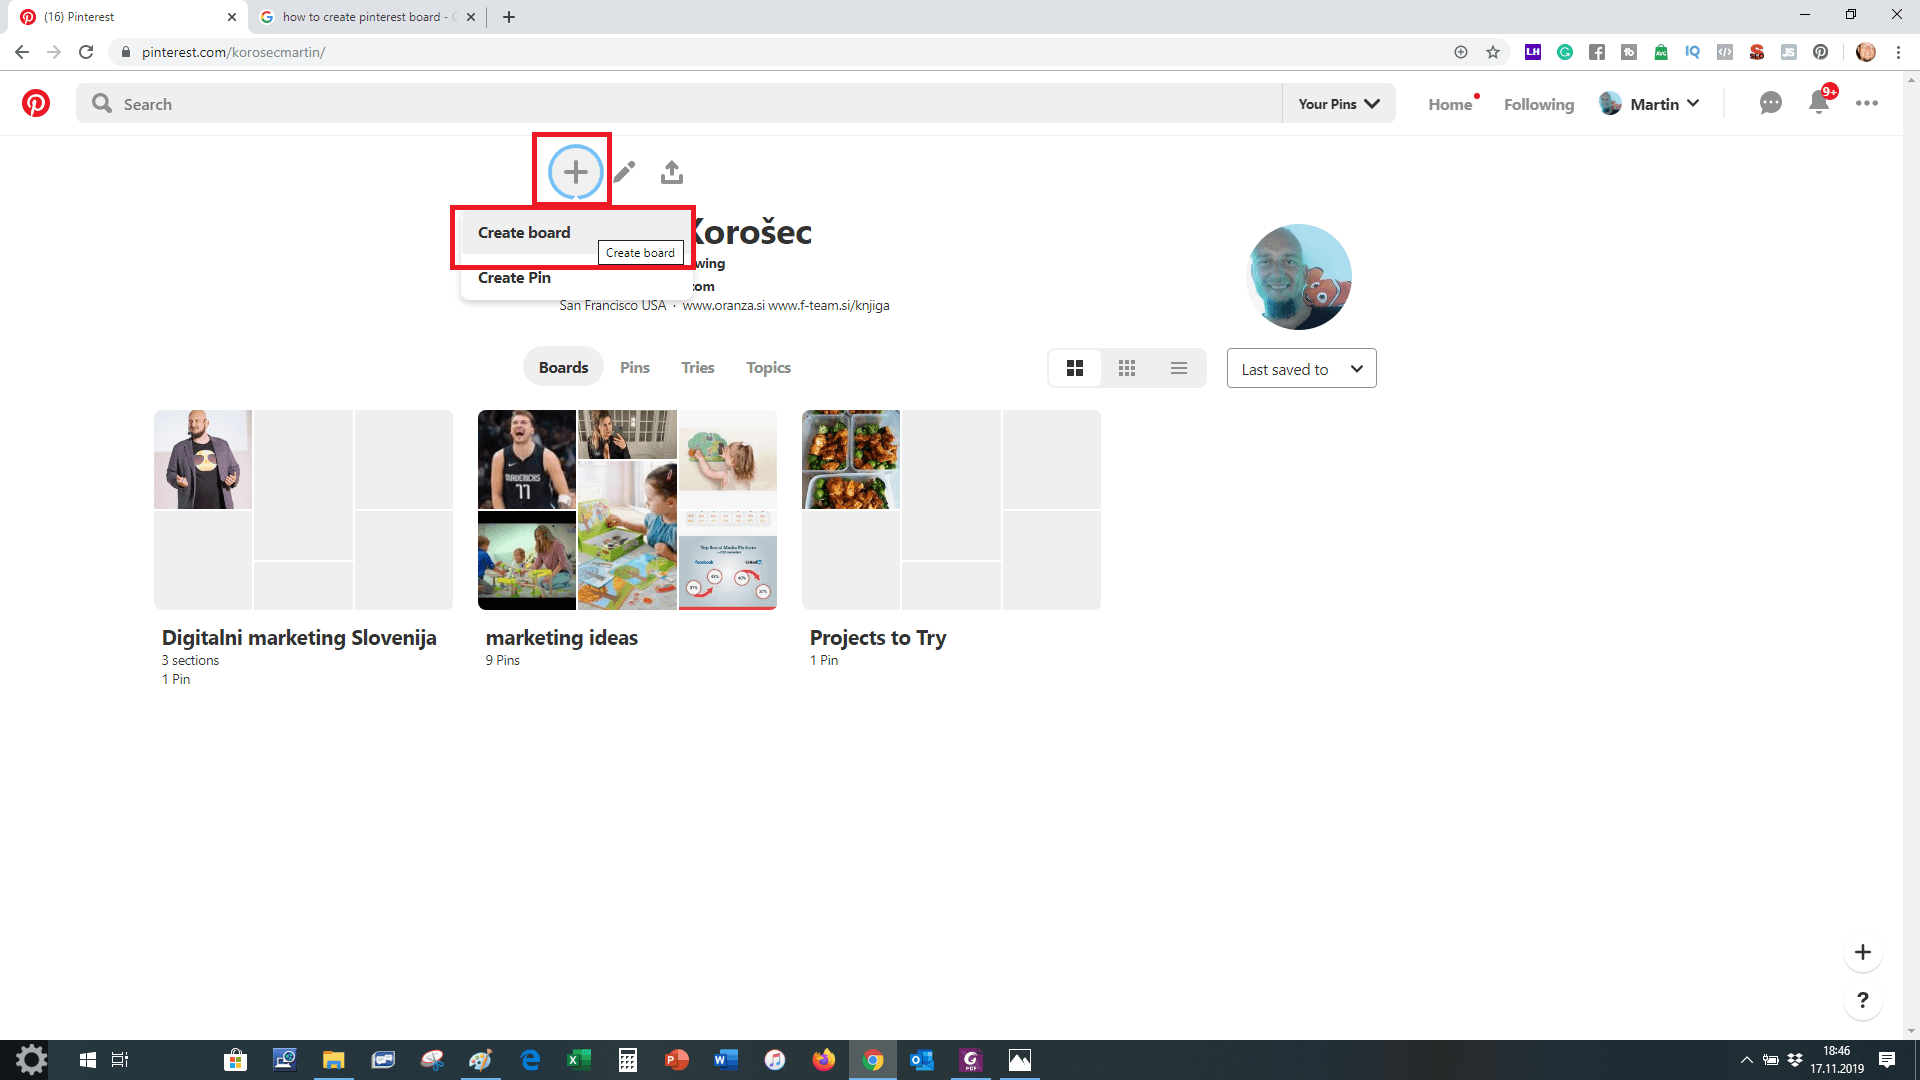Switch to wide grid board view

tap(1075, 369)
